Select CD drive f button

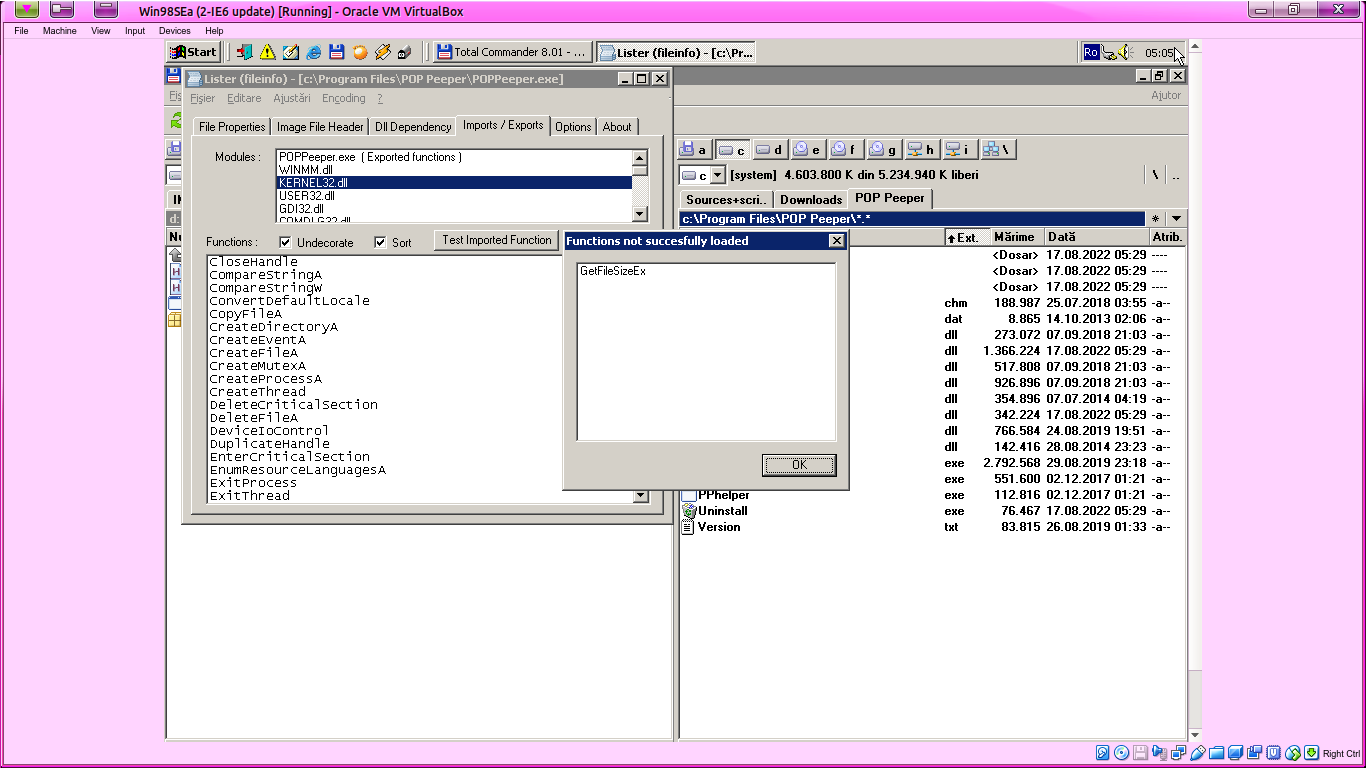(845, 150)
